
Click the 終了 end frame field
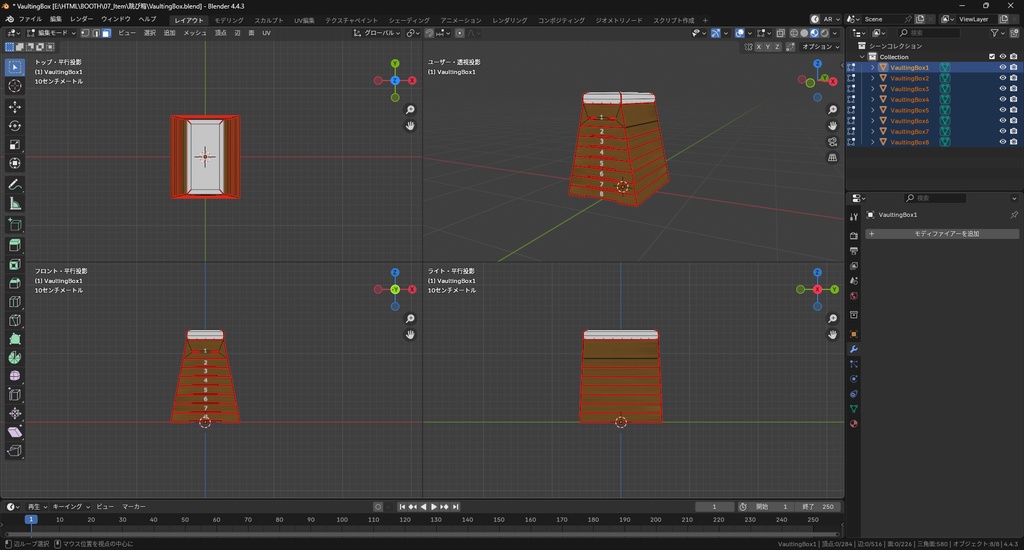(x=816, y=507)
